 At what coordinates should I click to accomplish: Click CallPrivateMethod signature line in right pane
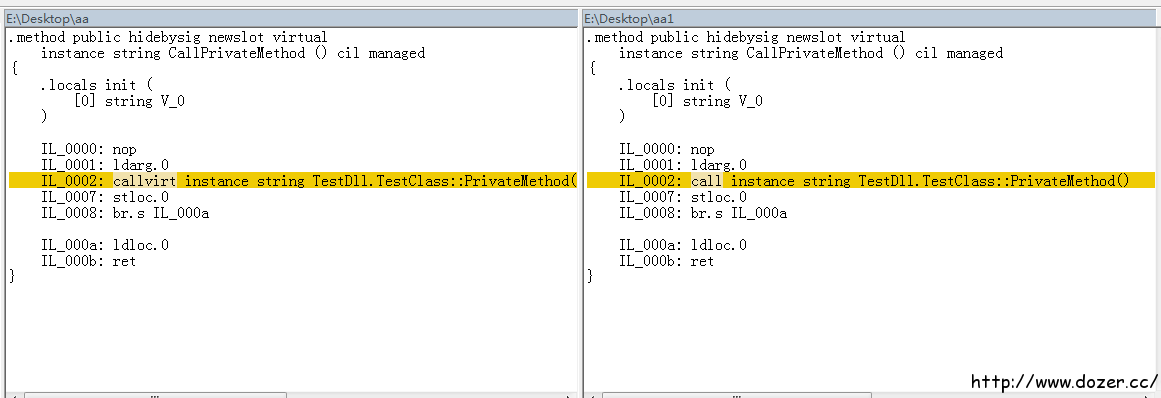pos(811,53)
